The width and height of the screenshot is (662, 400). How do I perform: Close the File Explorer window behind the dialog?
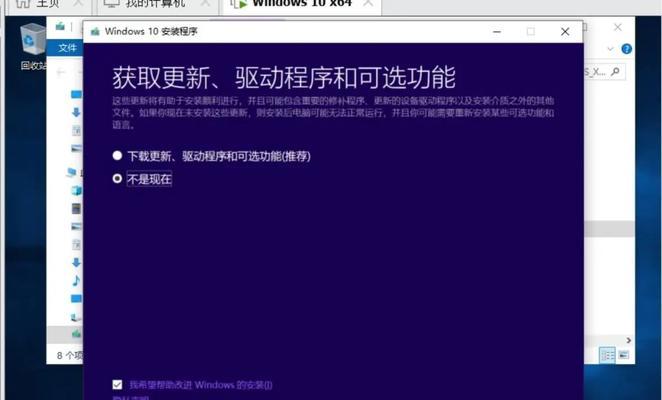pyautogui.click(x=618, y=27)
